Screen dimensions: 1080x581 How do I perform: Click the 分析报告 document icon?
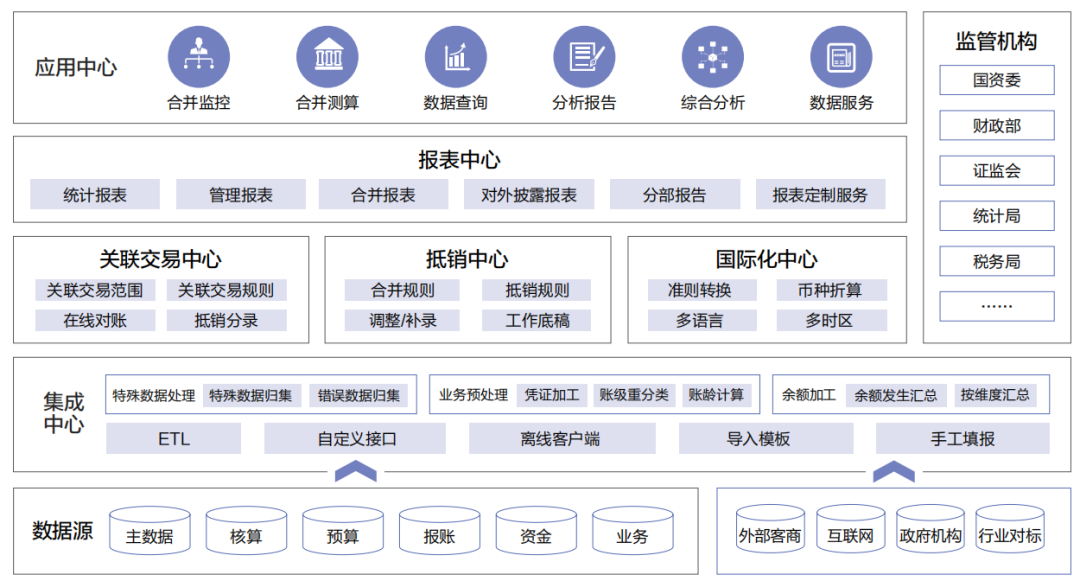584,56
